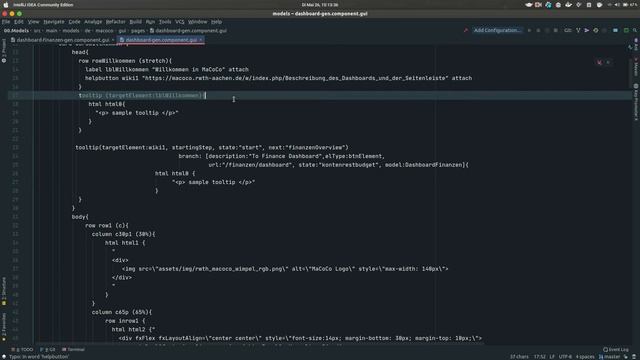640x360 pixels.
Task: Close the dashboard-finanzen-gen.component.gui tab
Action: coord(113,40)
